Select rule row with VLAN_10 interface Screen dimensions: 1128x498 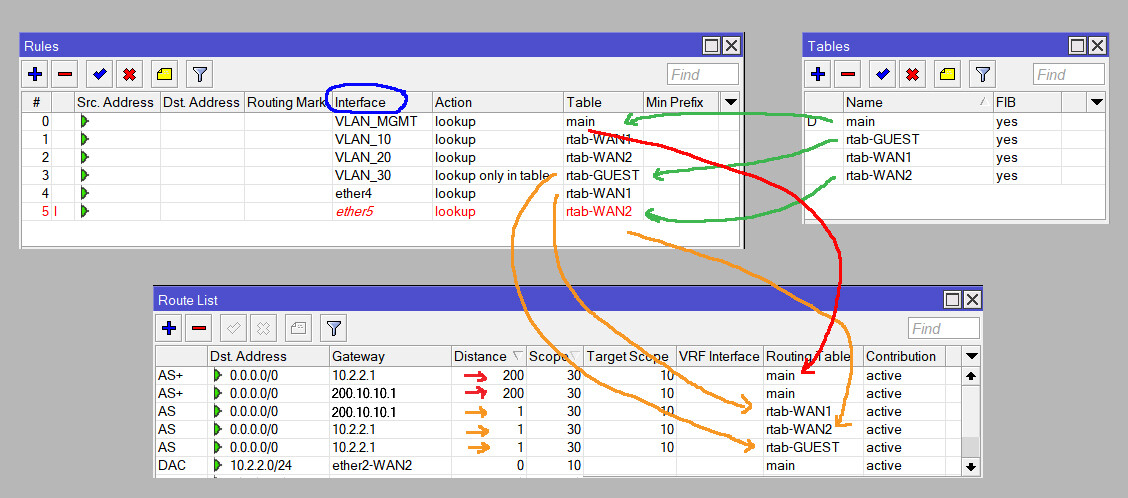click(x=381, y=140)
